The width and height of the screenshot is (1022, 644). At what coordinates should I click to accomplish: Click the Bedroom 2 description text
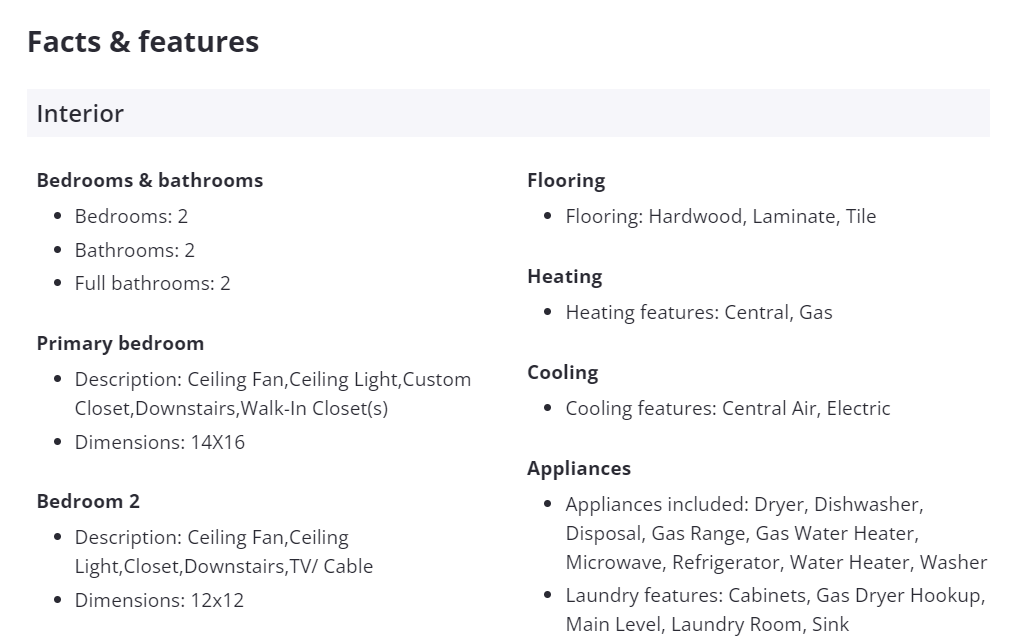223,552
